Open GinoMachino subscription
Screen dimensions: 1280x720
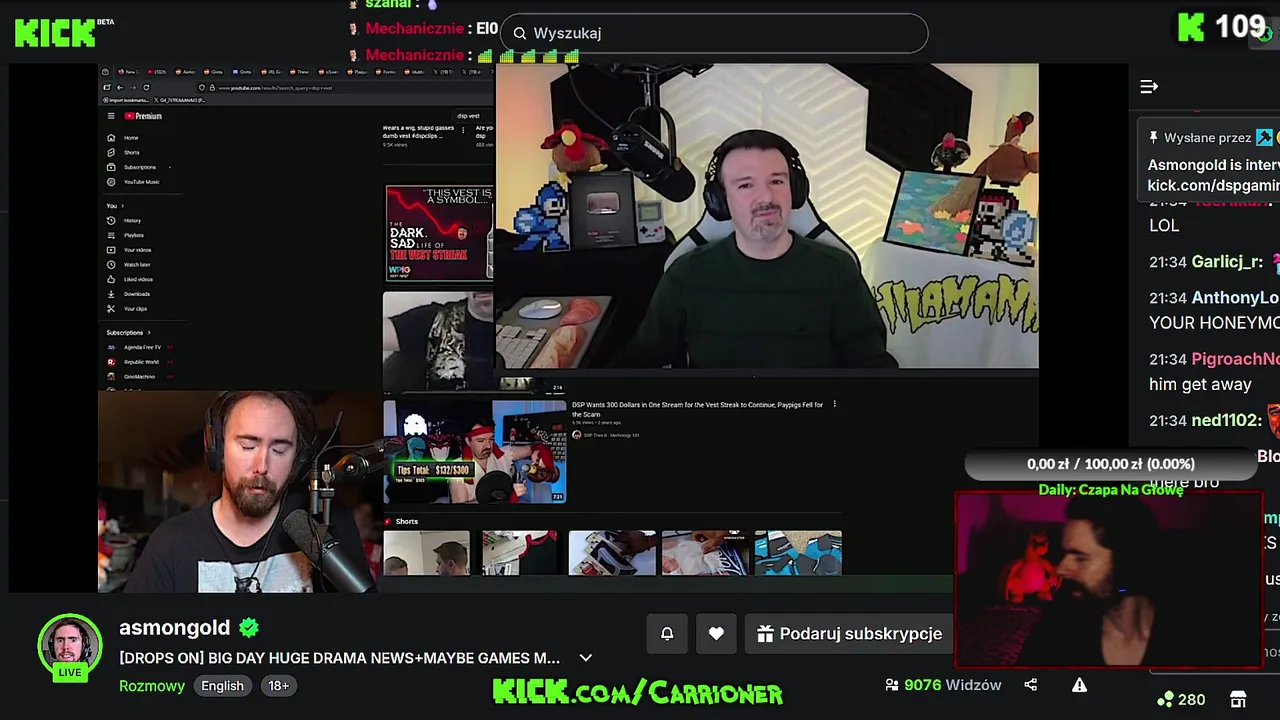point(132,376)
